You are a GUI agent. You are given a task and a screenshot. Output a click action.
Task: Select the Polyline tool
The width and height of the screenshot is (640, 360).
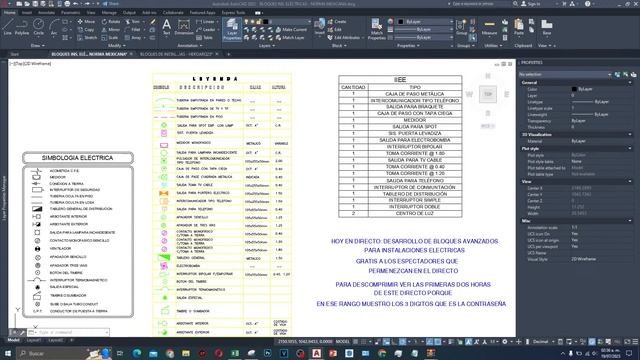[22, 27]
